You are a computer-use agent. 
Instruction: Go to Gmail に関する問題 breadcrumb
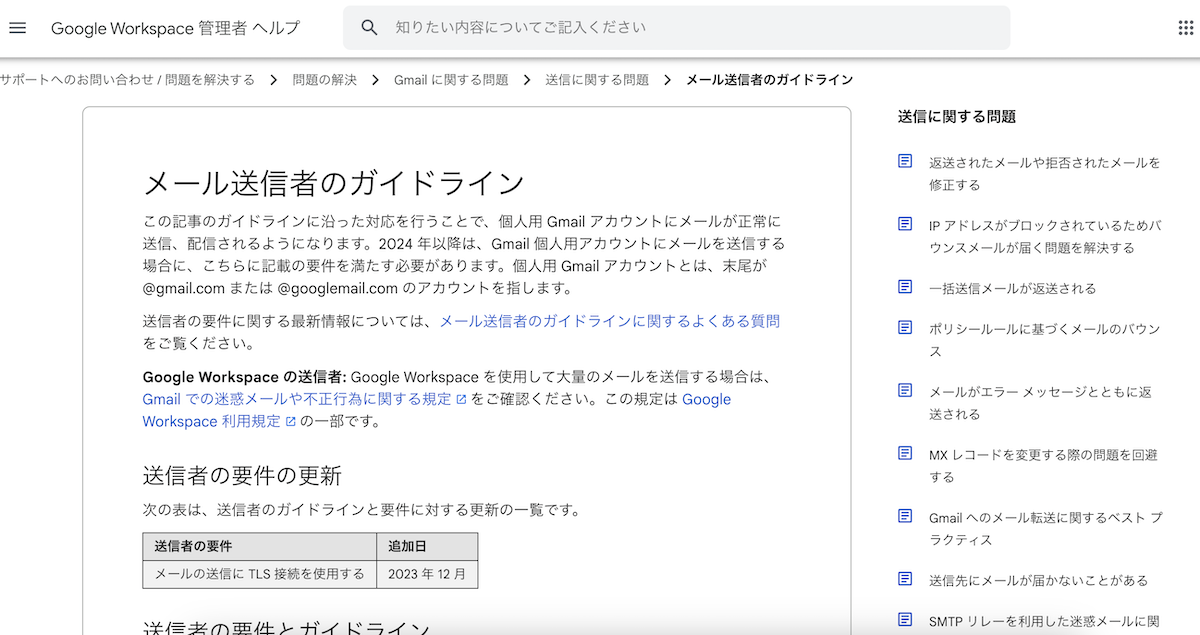coord(451,80)
